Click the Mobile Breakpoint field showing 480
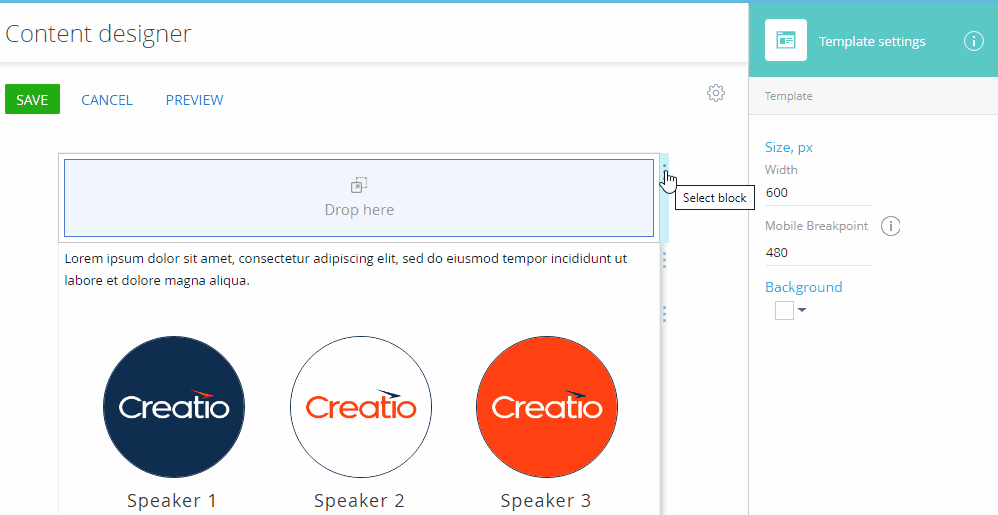The image size is (998, 515). pyautogui.click(x=819, y=253)
